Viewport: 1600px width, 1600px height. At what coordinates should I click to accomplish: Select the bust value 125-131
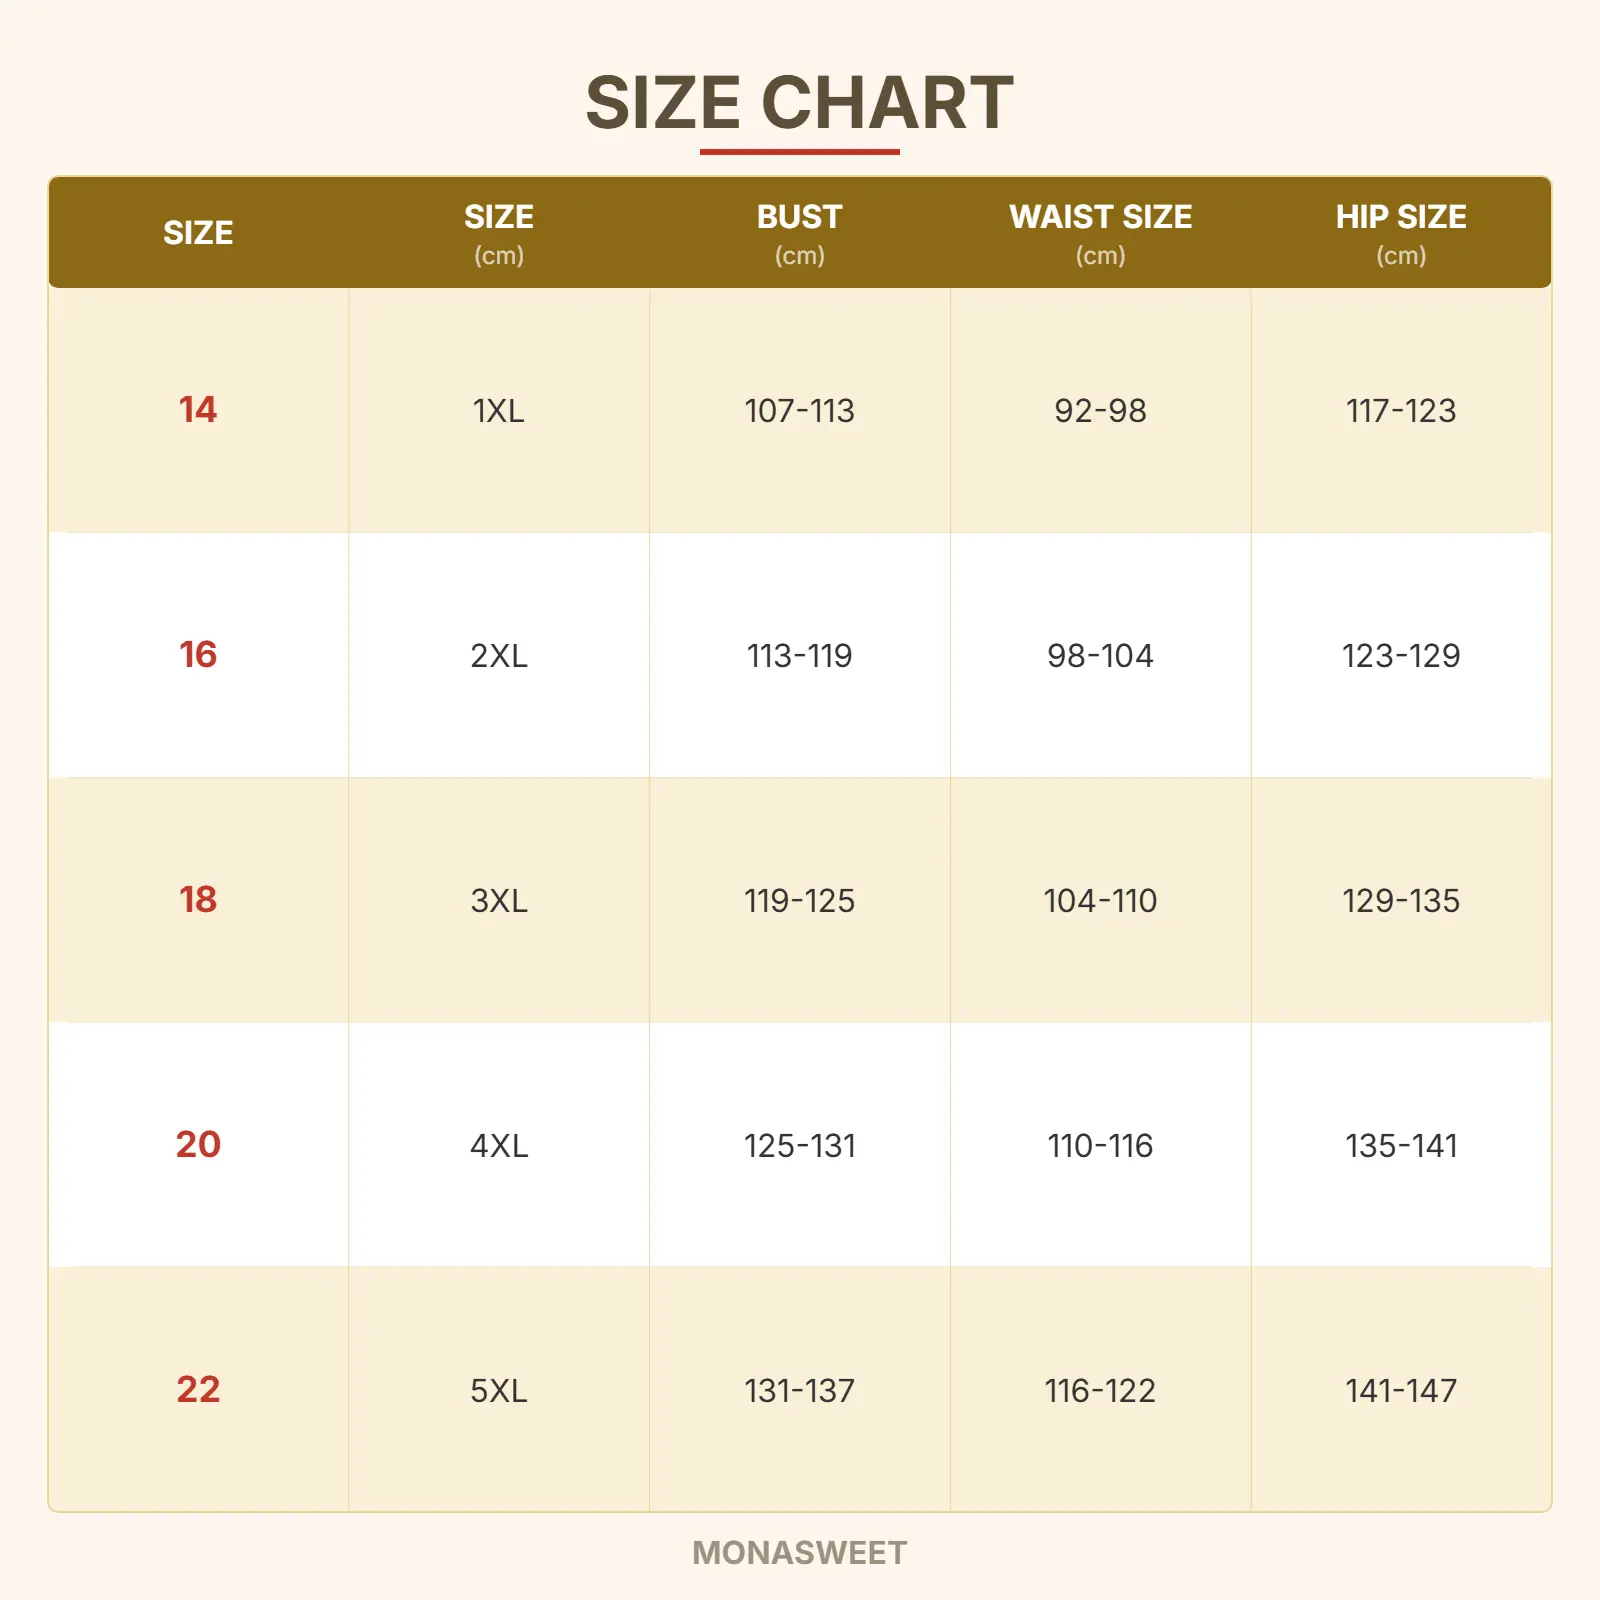pyautogui.click(x=799, y=1146)
